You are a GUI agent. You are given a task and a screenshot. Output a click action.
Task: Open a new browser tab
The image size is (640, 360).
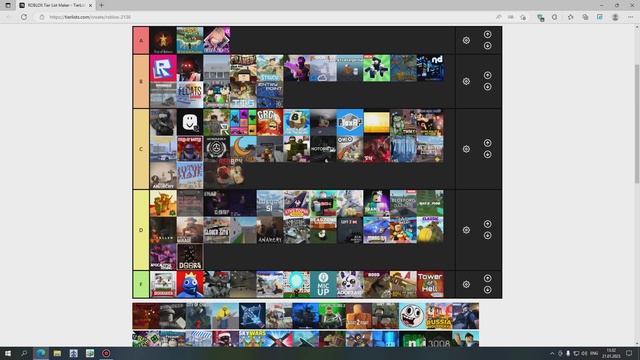101,5
